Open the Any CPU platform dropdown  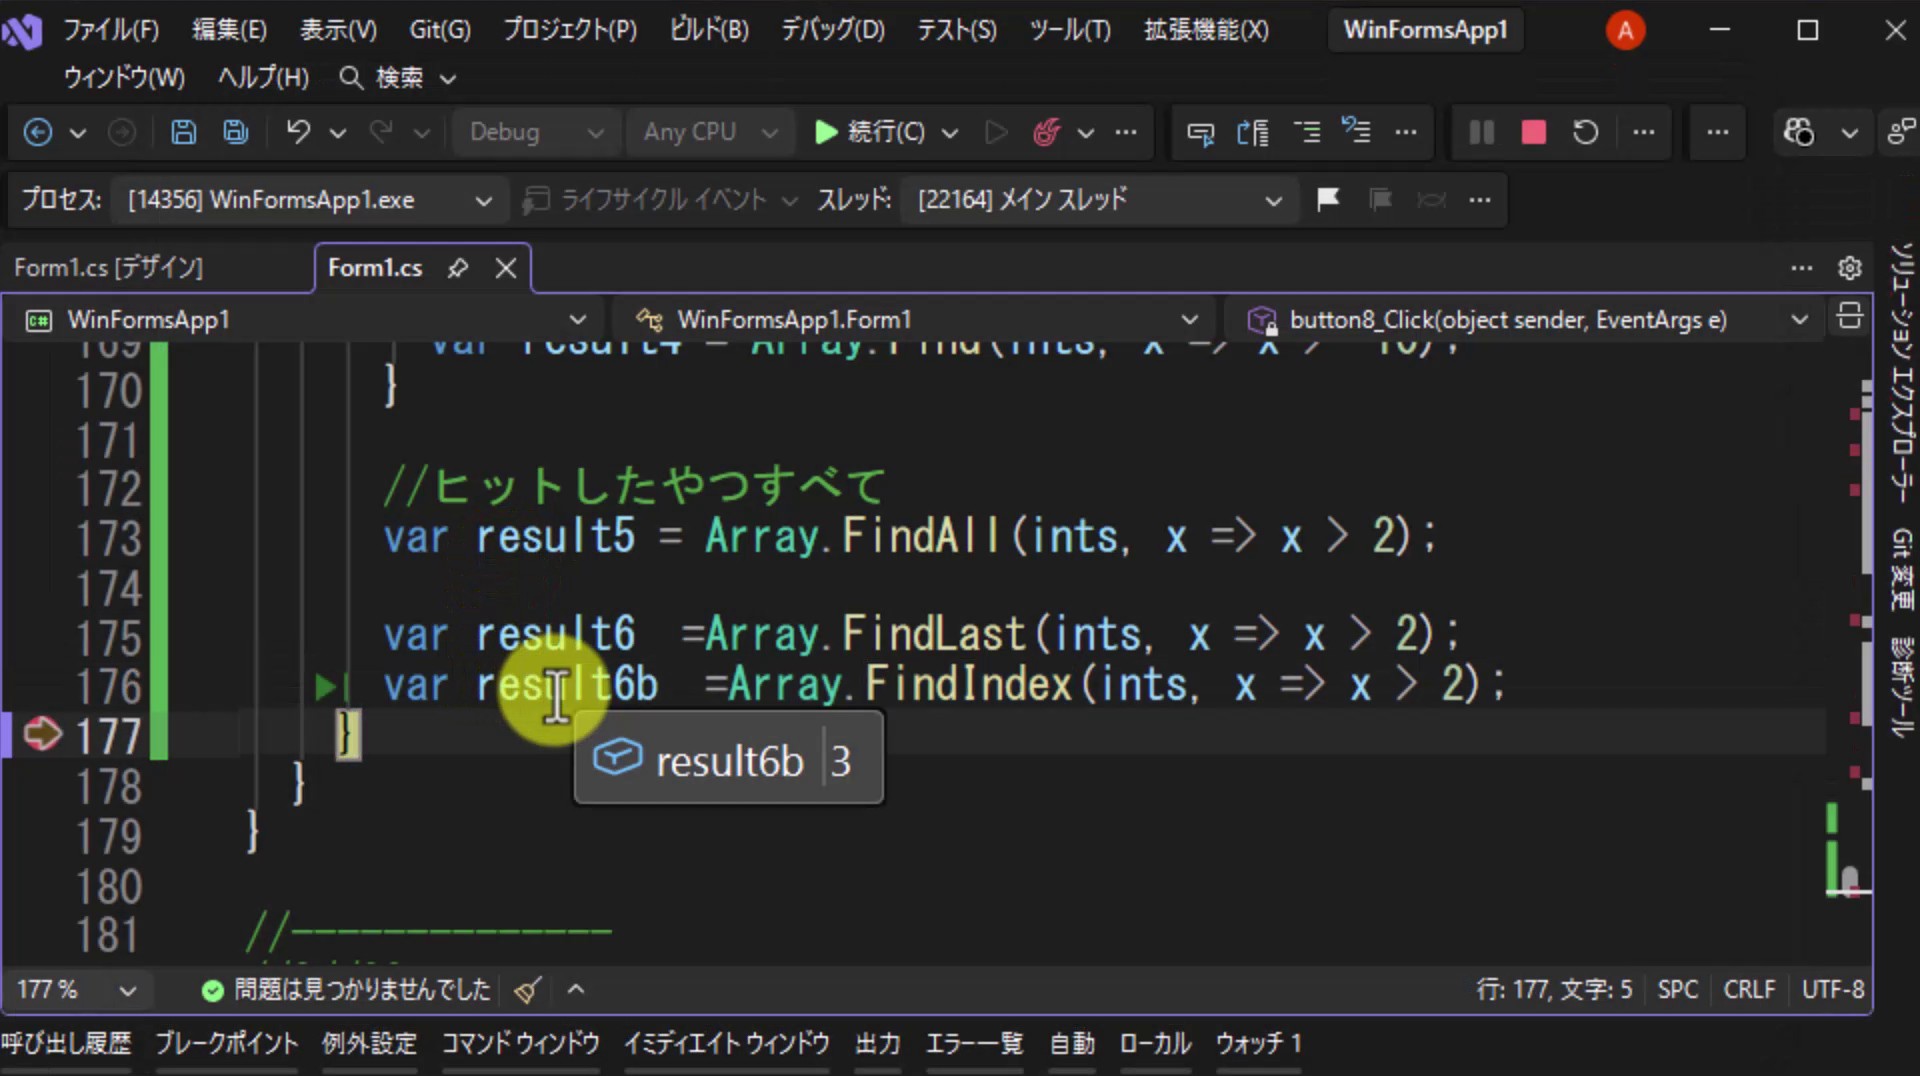click(x=710, y=132)
